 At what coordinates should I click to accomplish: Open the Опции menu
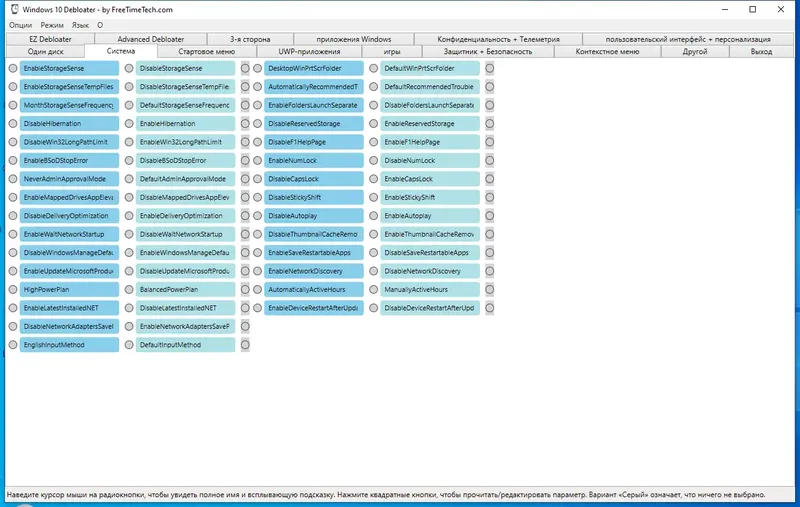point(20,25)
